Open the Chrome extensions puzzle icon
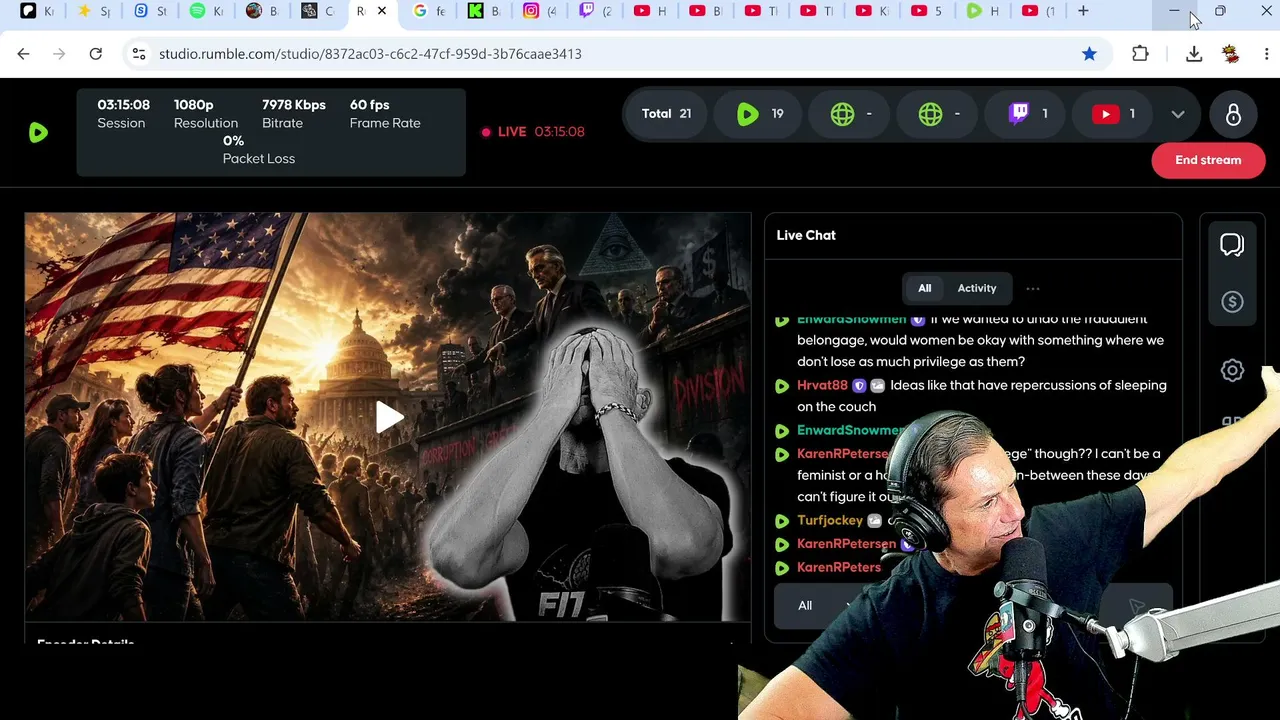Viewport: 1280px width, 720px height. click(x=1140, y=54)
